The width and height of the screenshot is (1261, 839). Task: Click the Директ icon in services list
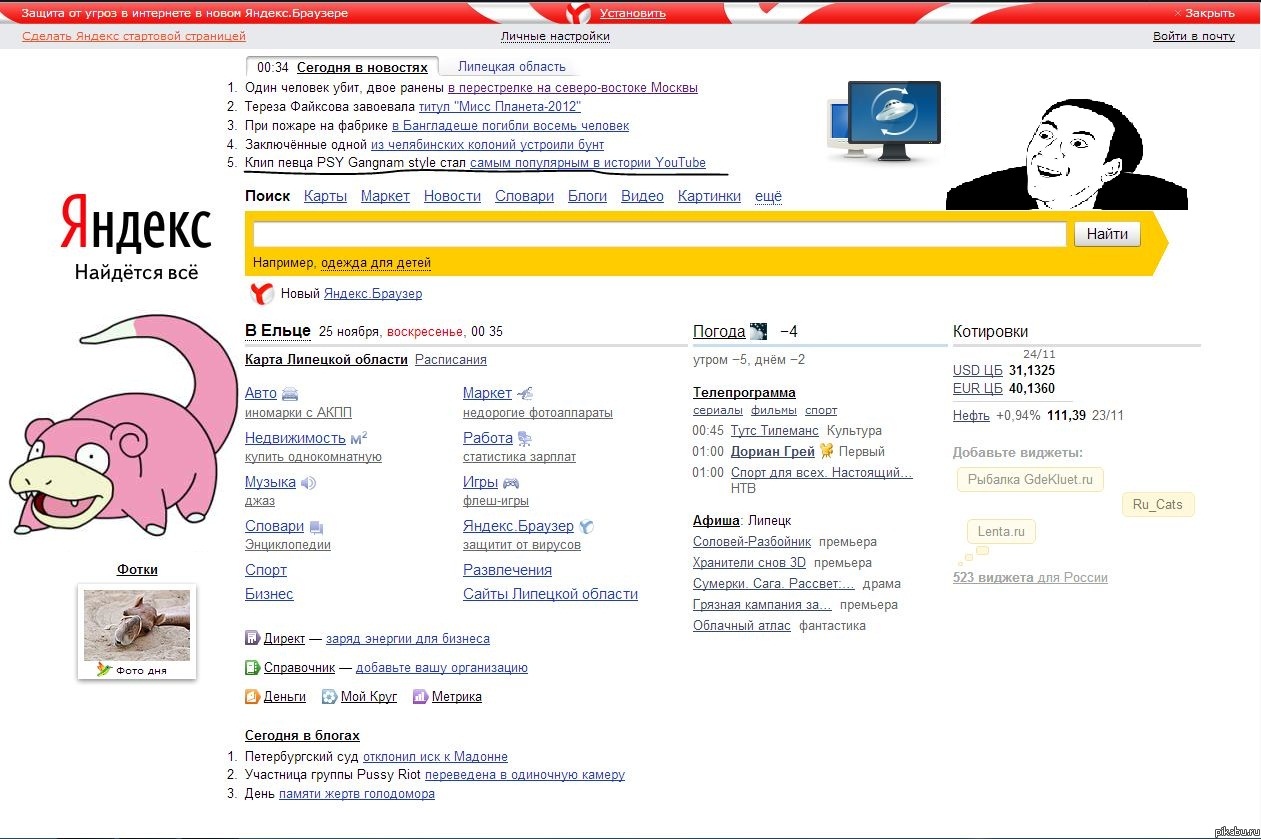point(252,638)
